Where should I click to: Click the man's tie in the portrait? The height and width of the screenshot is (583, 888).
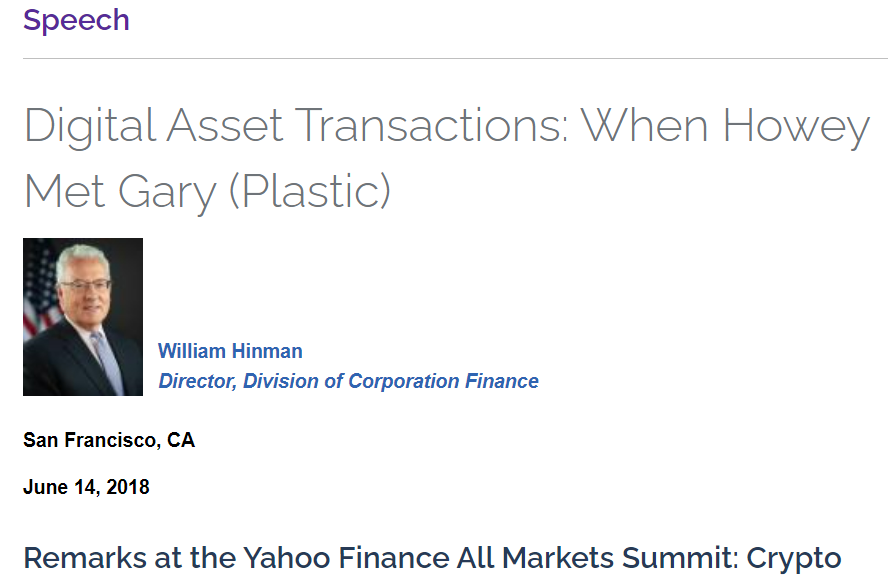(106, 360)
